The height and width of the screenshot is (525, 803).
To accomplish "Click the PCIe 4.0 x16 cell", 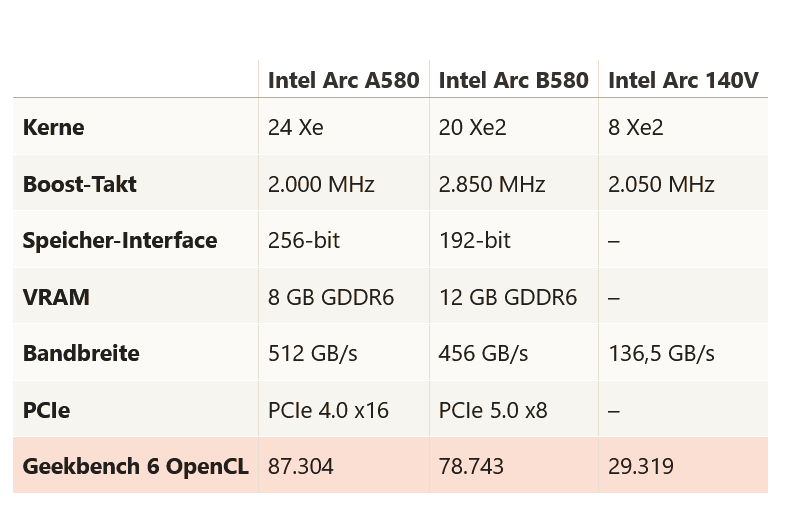I will coord(328,410).
